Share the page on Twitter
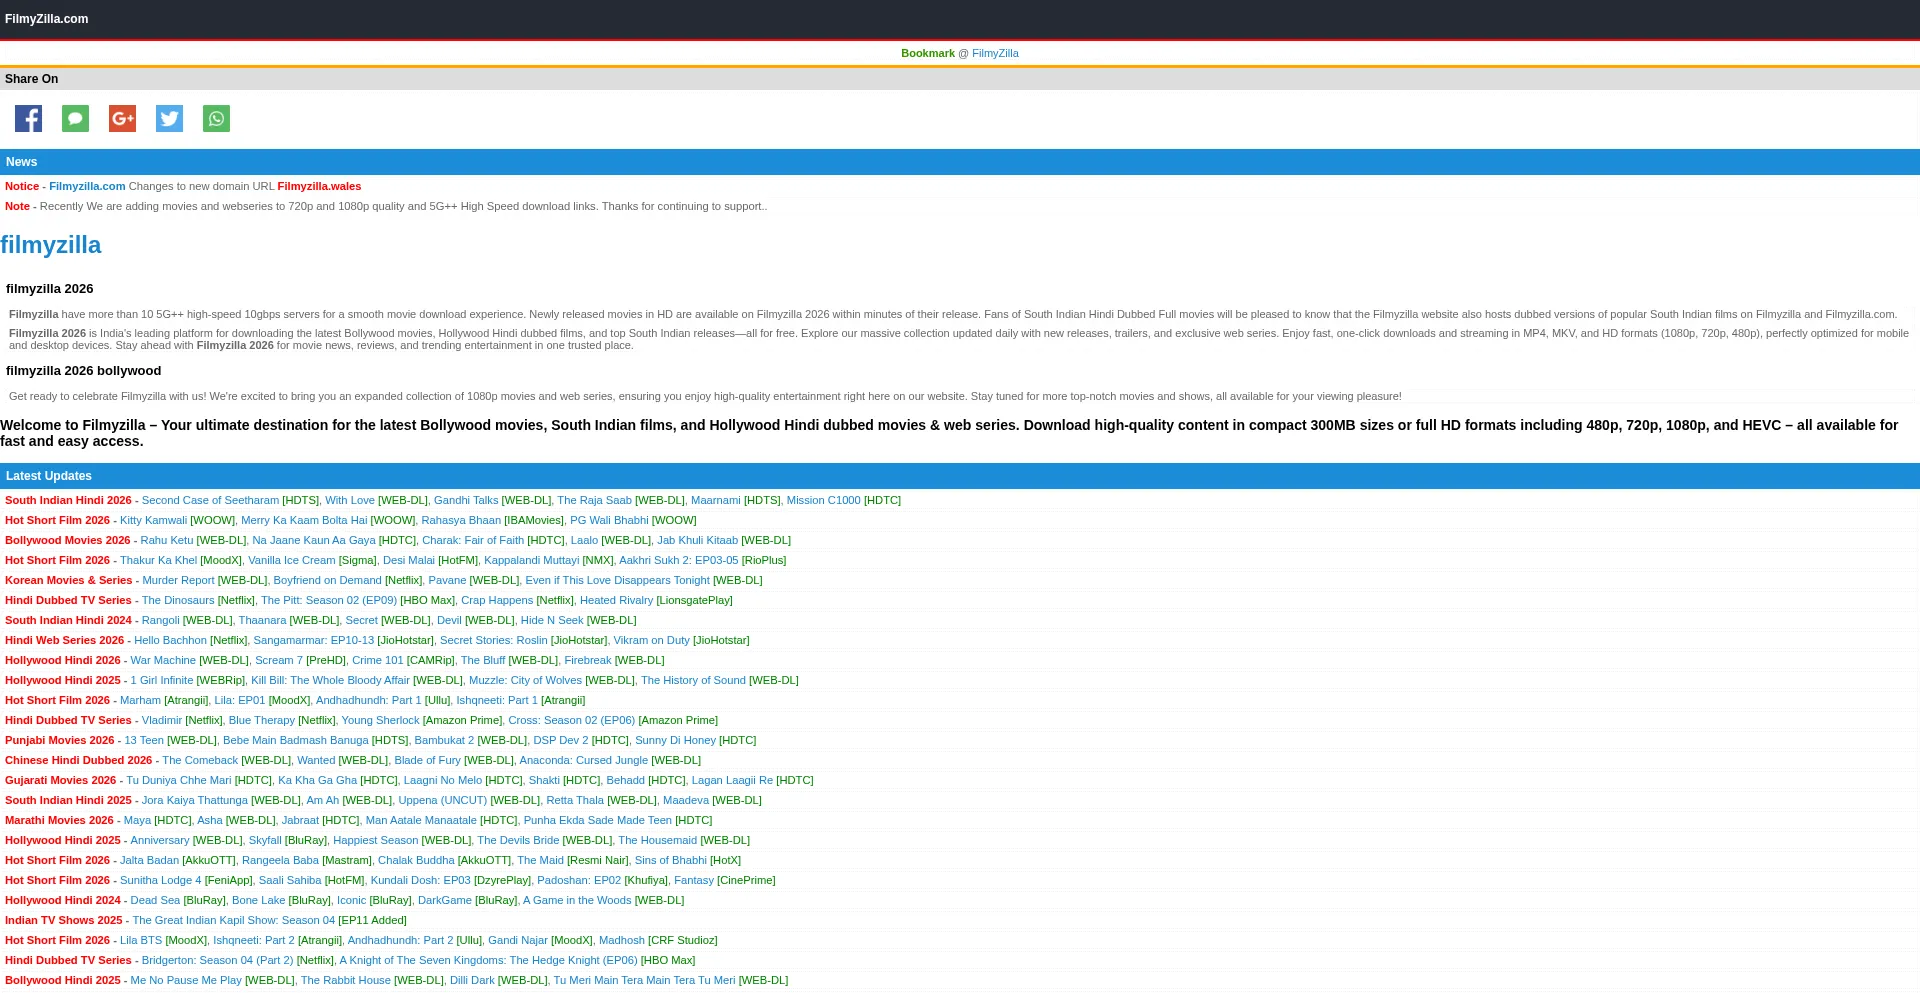Viewport: 1920px width, 993px height. coord(169,119)
